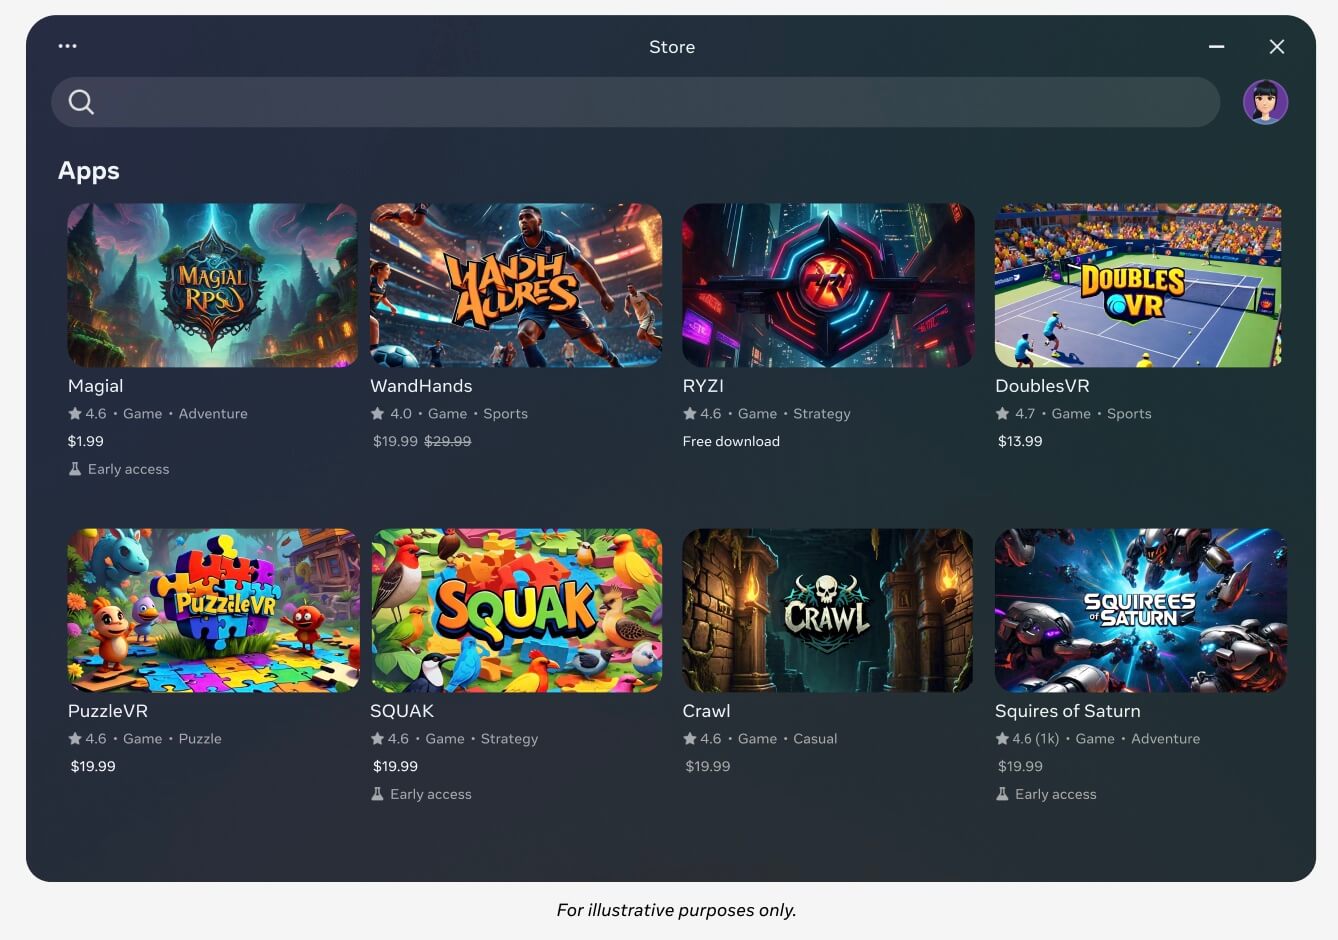Viewport: 1338px width, 940px height.
Task: Open the Crawl dungeon game thumbnail
Action: point(827,610)
